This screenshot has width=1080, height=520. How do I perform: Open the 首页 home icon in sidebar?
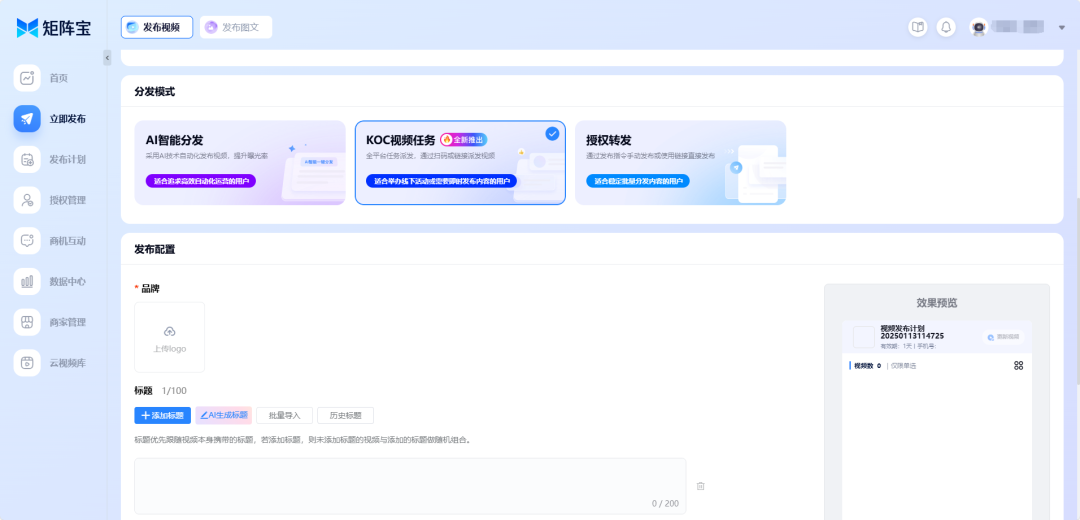point(27,78)
